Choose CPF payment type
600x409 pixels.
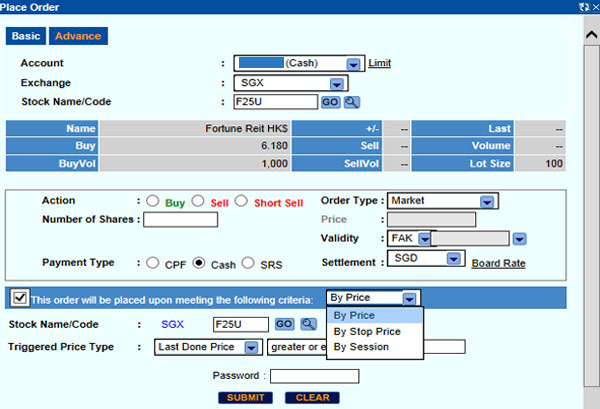click(x=153, y=263)
